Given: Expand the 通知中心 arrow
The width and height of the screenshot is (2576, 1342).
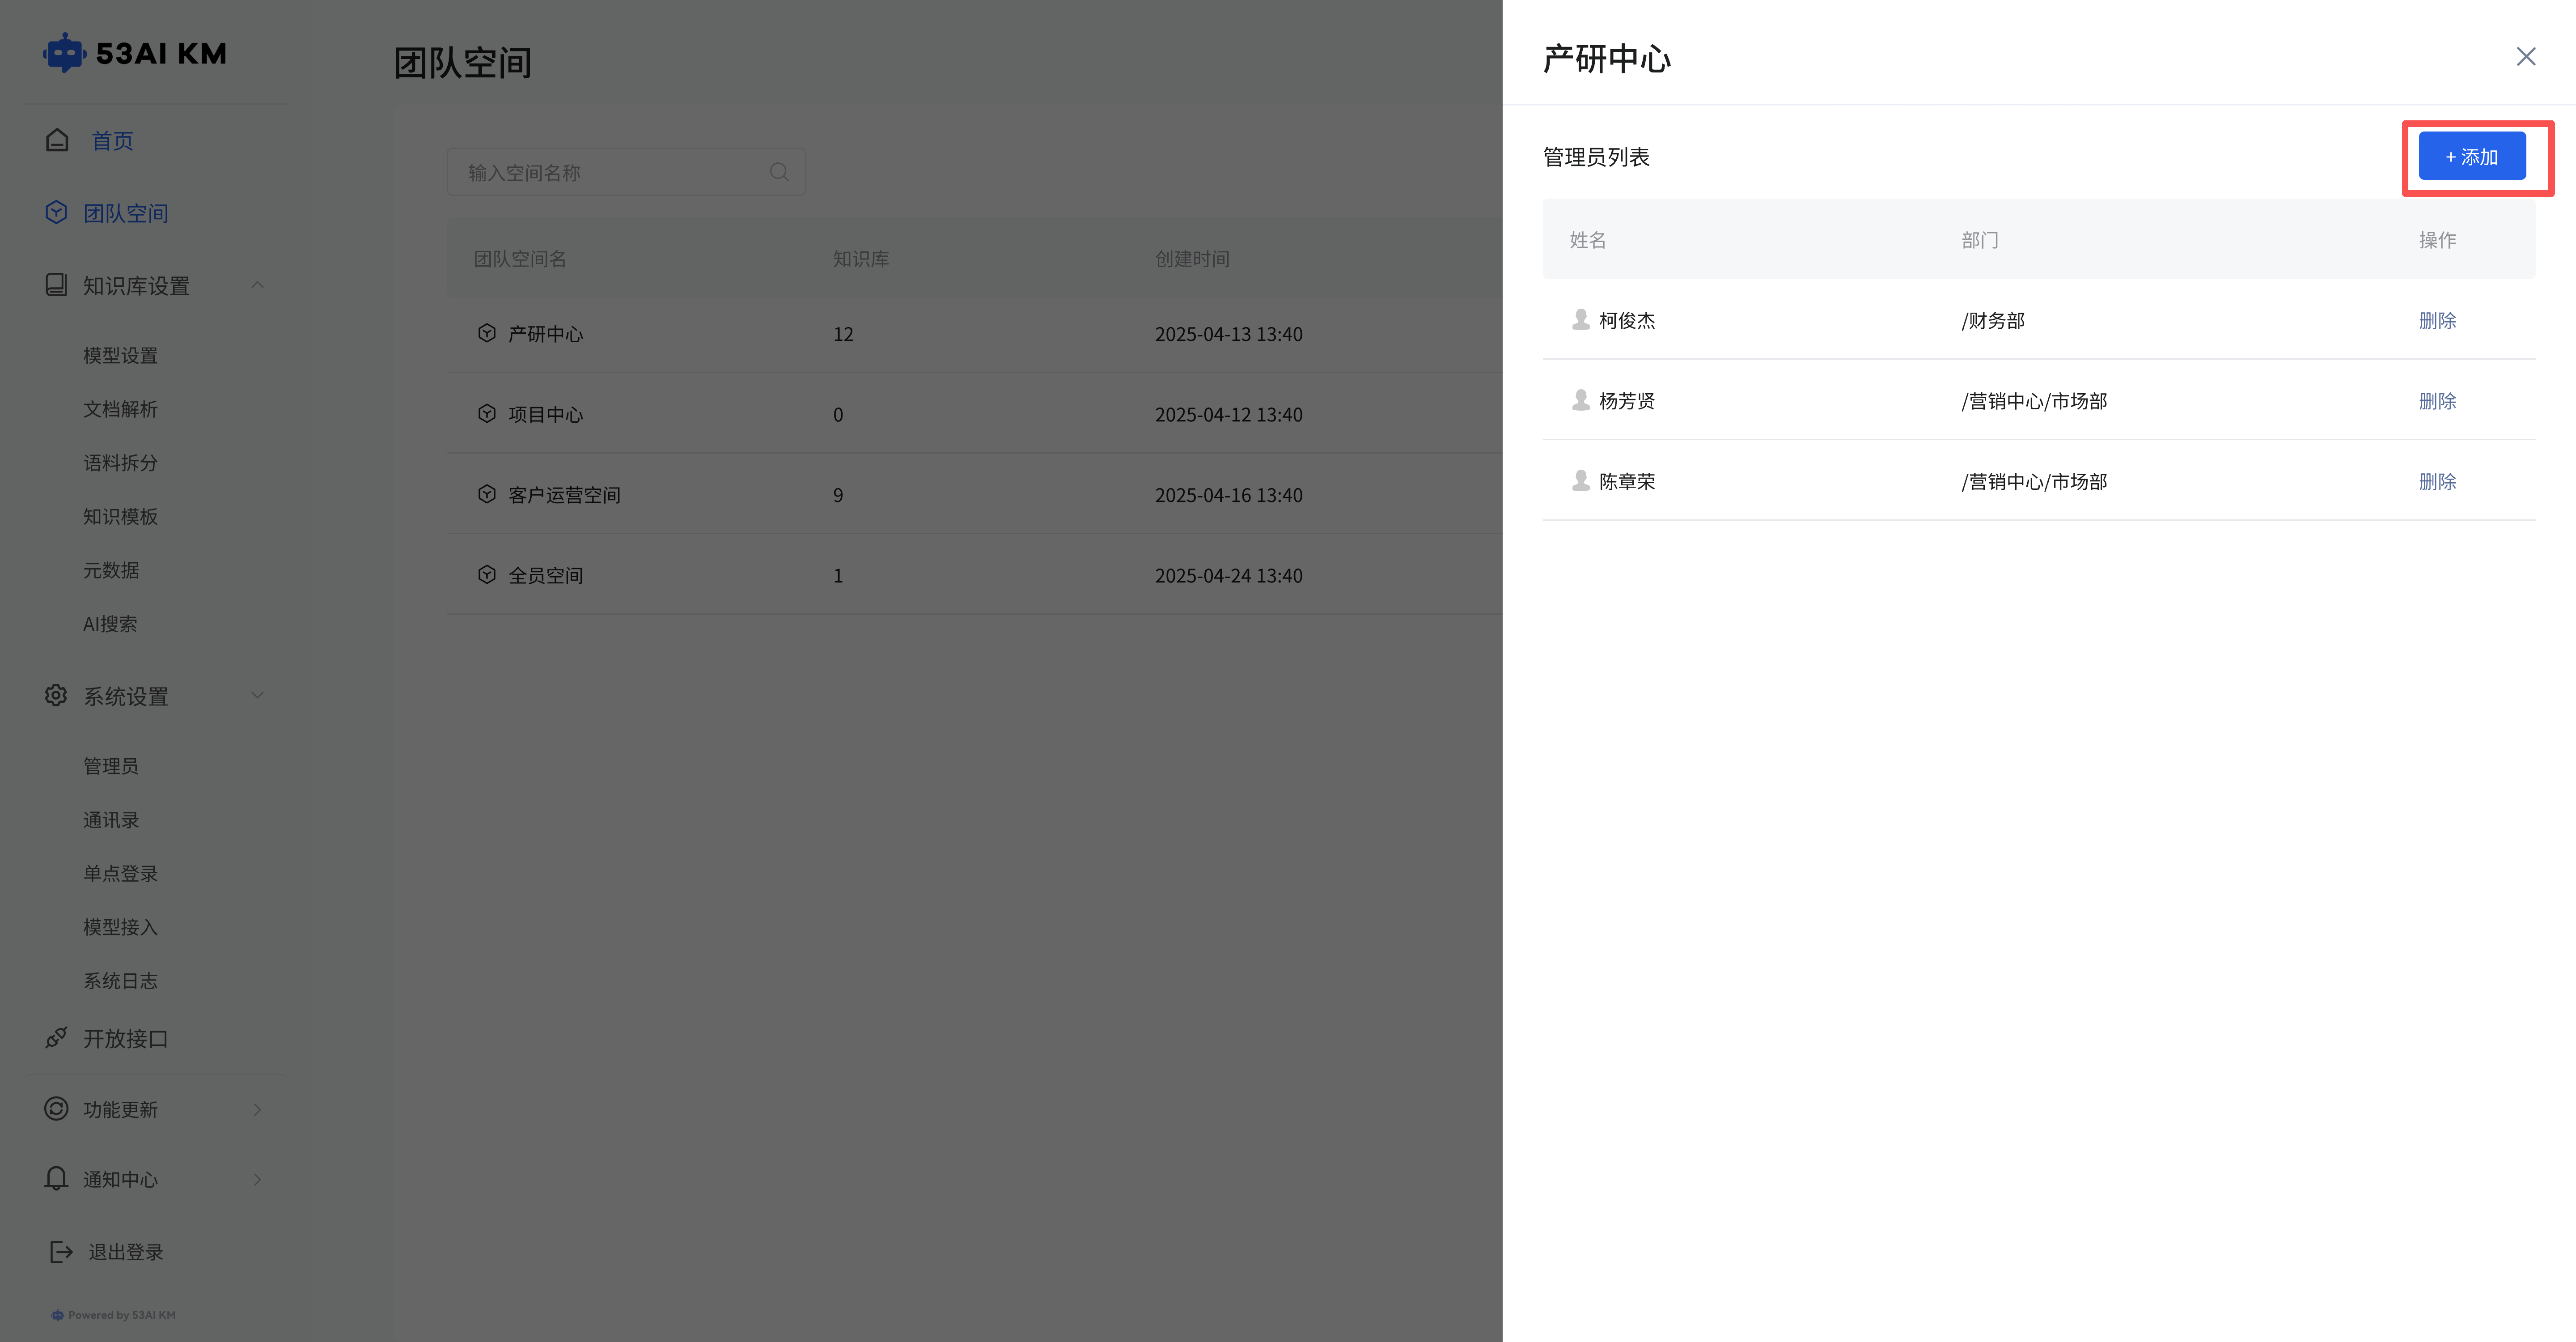Looking at the screenshot, I should pos(258,1179).
